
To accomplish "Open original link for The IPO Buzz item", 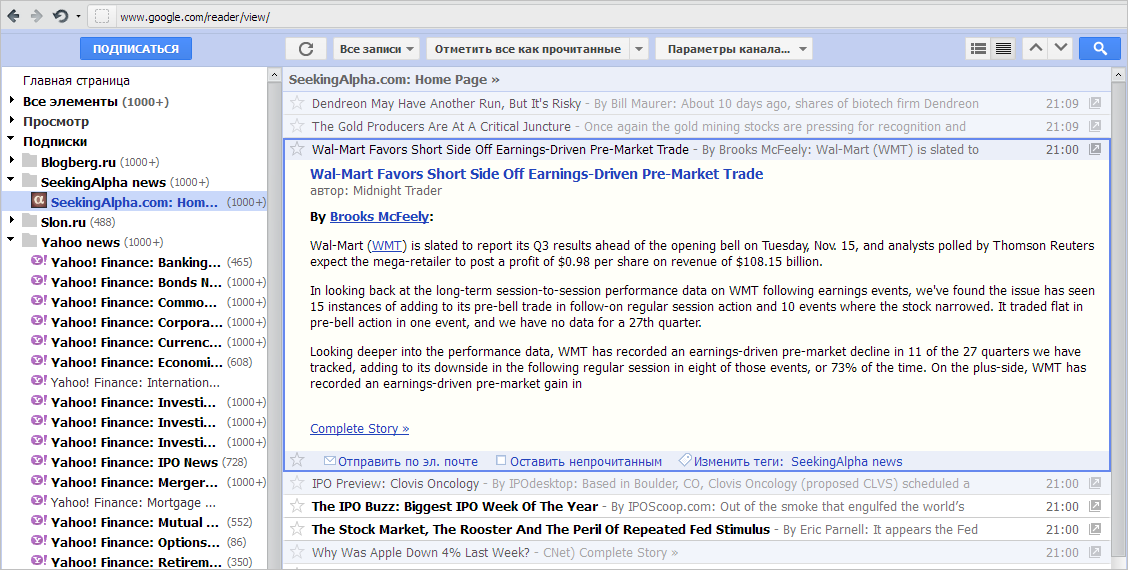I will (1095, 506).
